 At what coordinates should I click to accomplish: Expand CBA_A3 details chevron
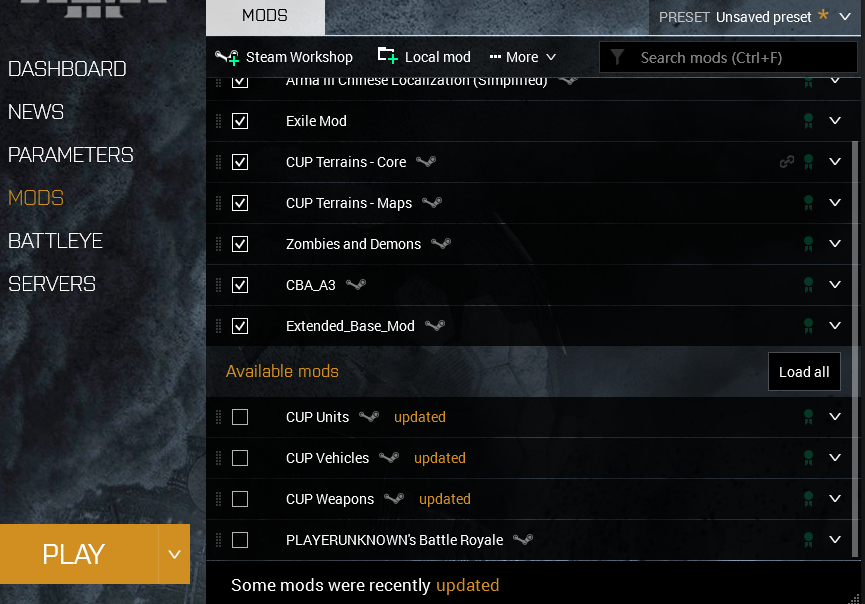coord(835,284)
